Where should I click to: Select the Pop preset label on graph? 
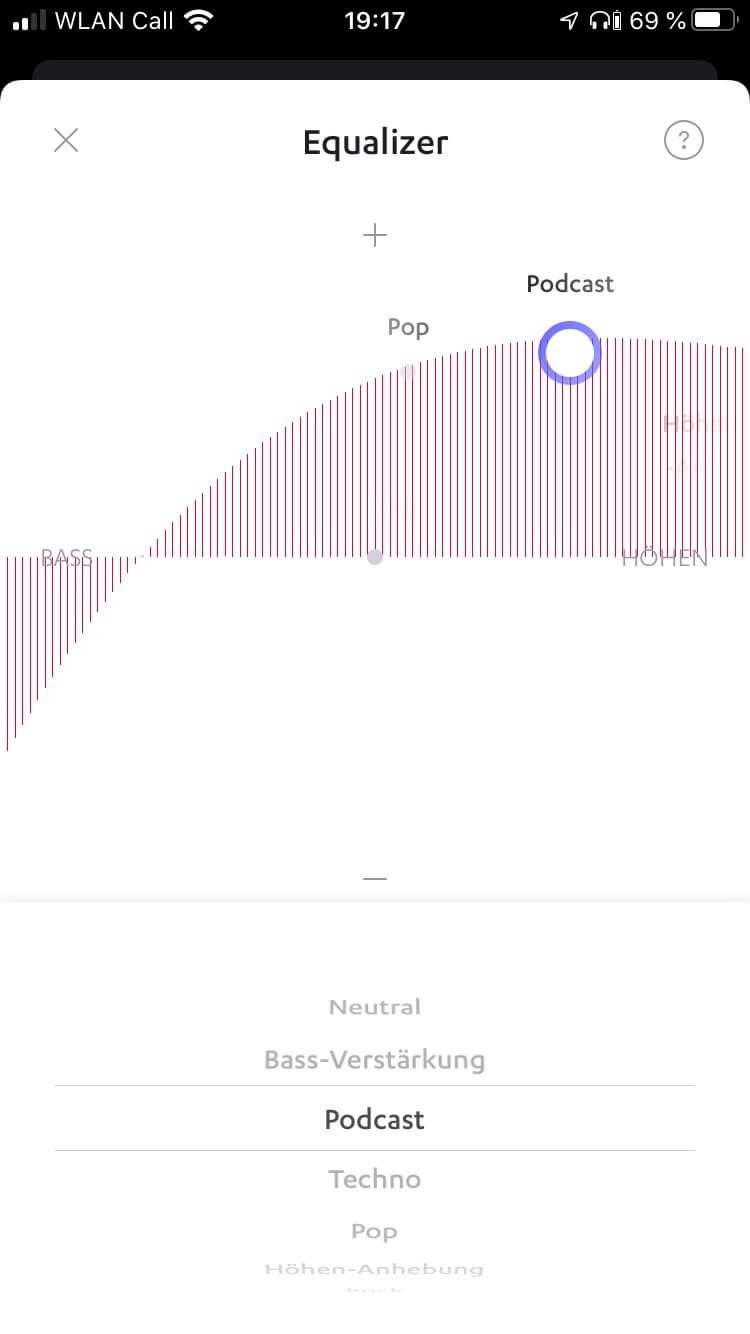[408, 327]
